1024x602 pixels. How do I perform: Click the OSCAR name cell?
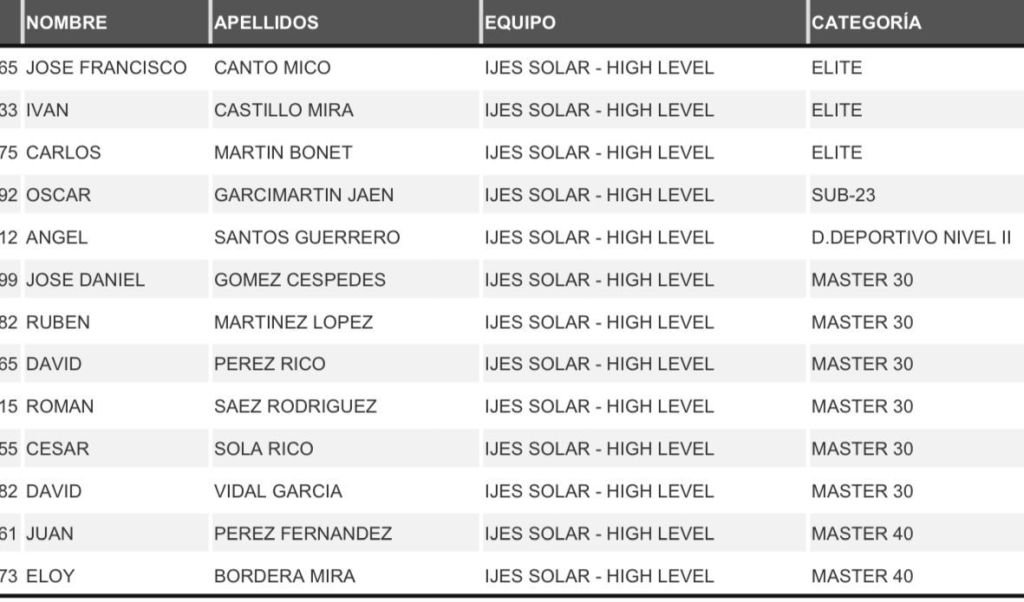(58, 195)
